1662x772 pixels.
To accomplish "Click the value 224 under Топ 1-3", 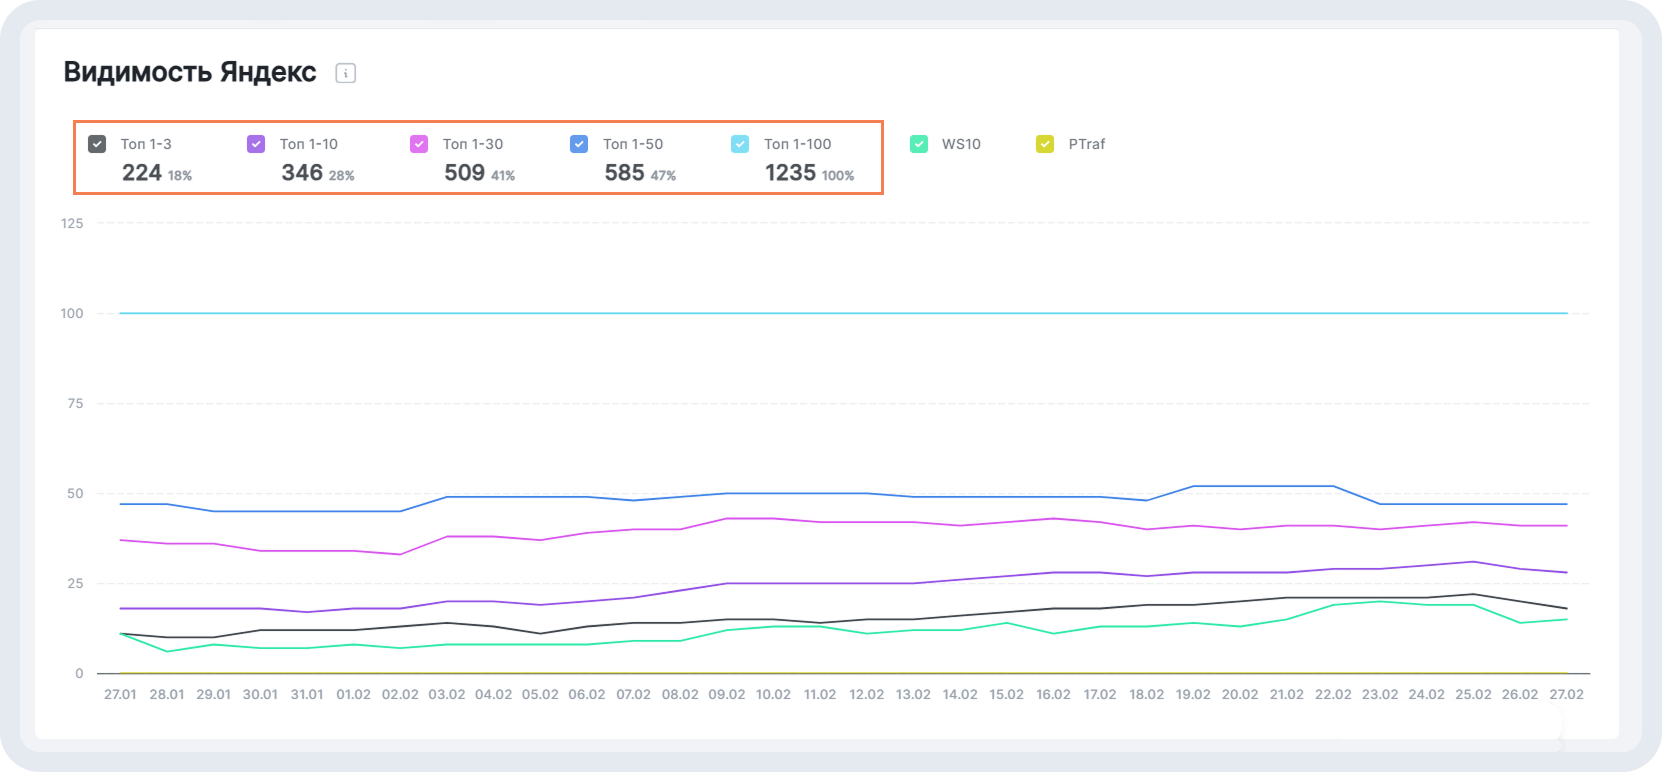I will click(142, 173).
